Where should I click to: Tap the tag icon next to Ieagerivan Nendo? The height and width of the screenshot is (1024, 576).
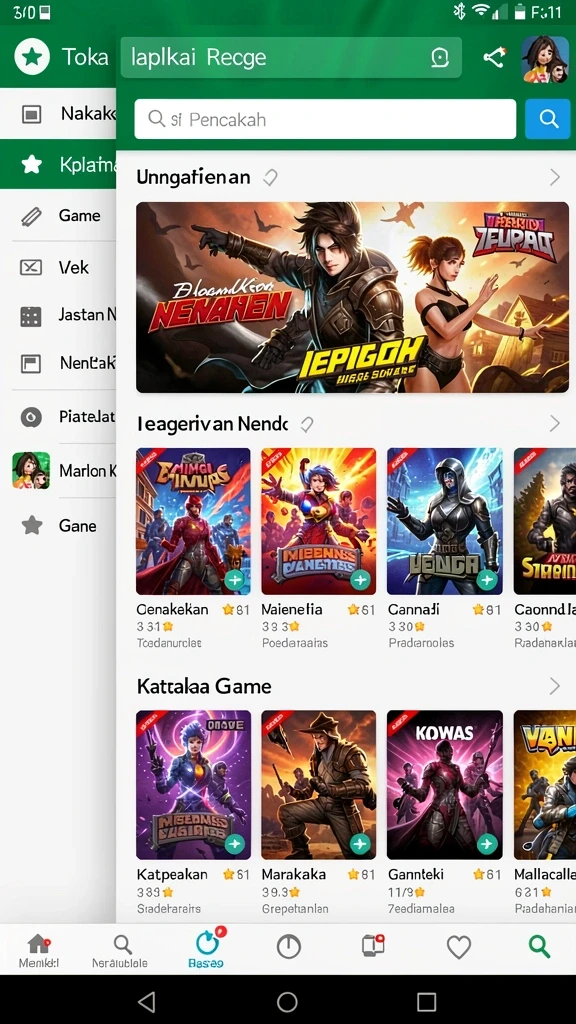click(307, 425)
